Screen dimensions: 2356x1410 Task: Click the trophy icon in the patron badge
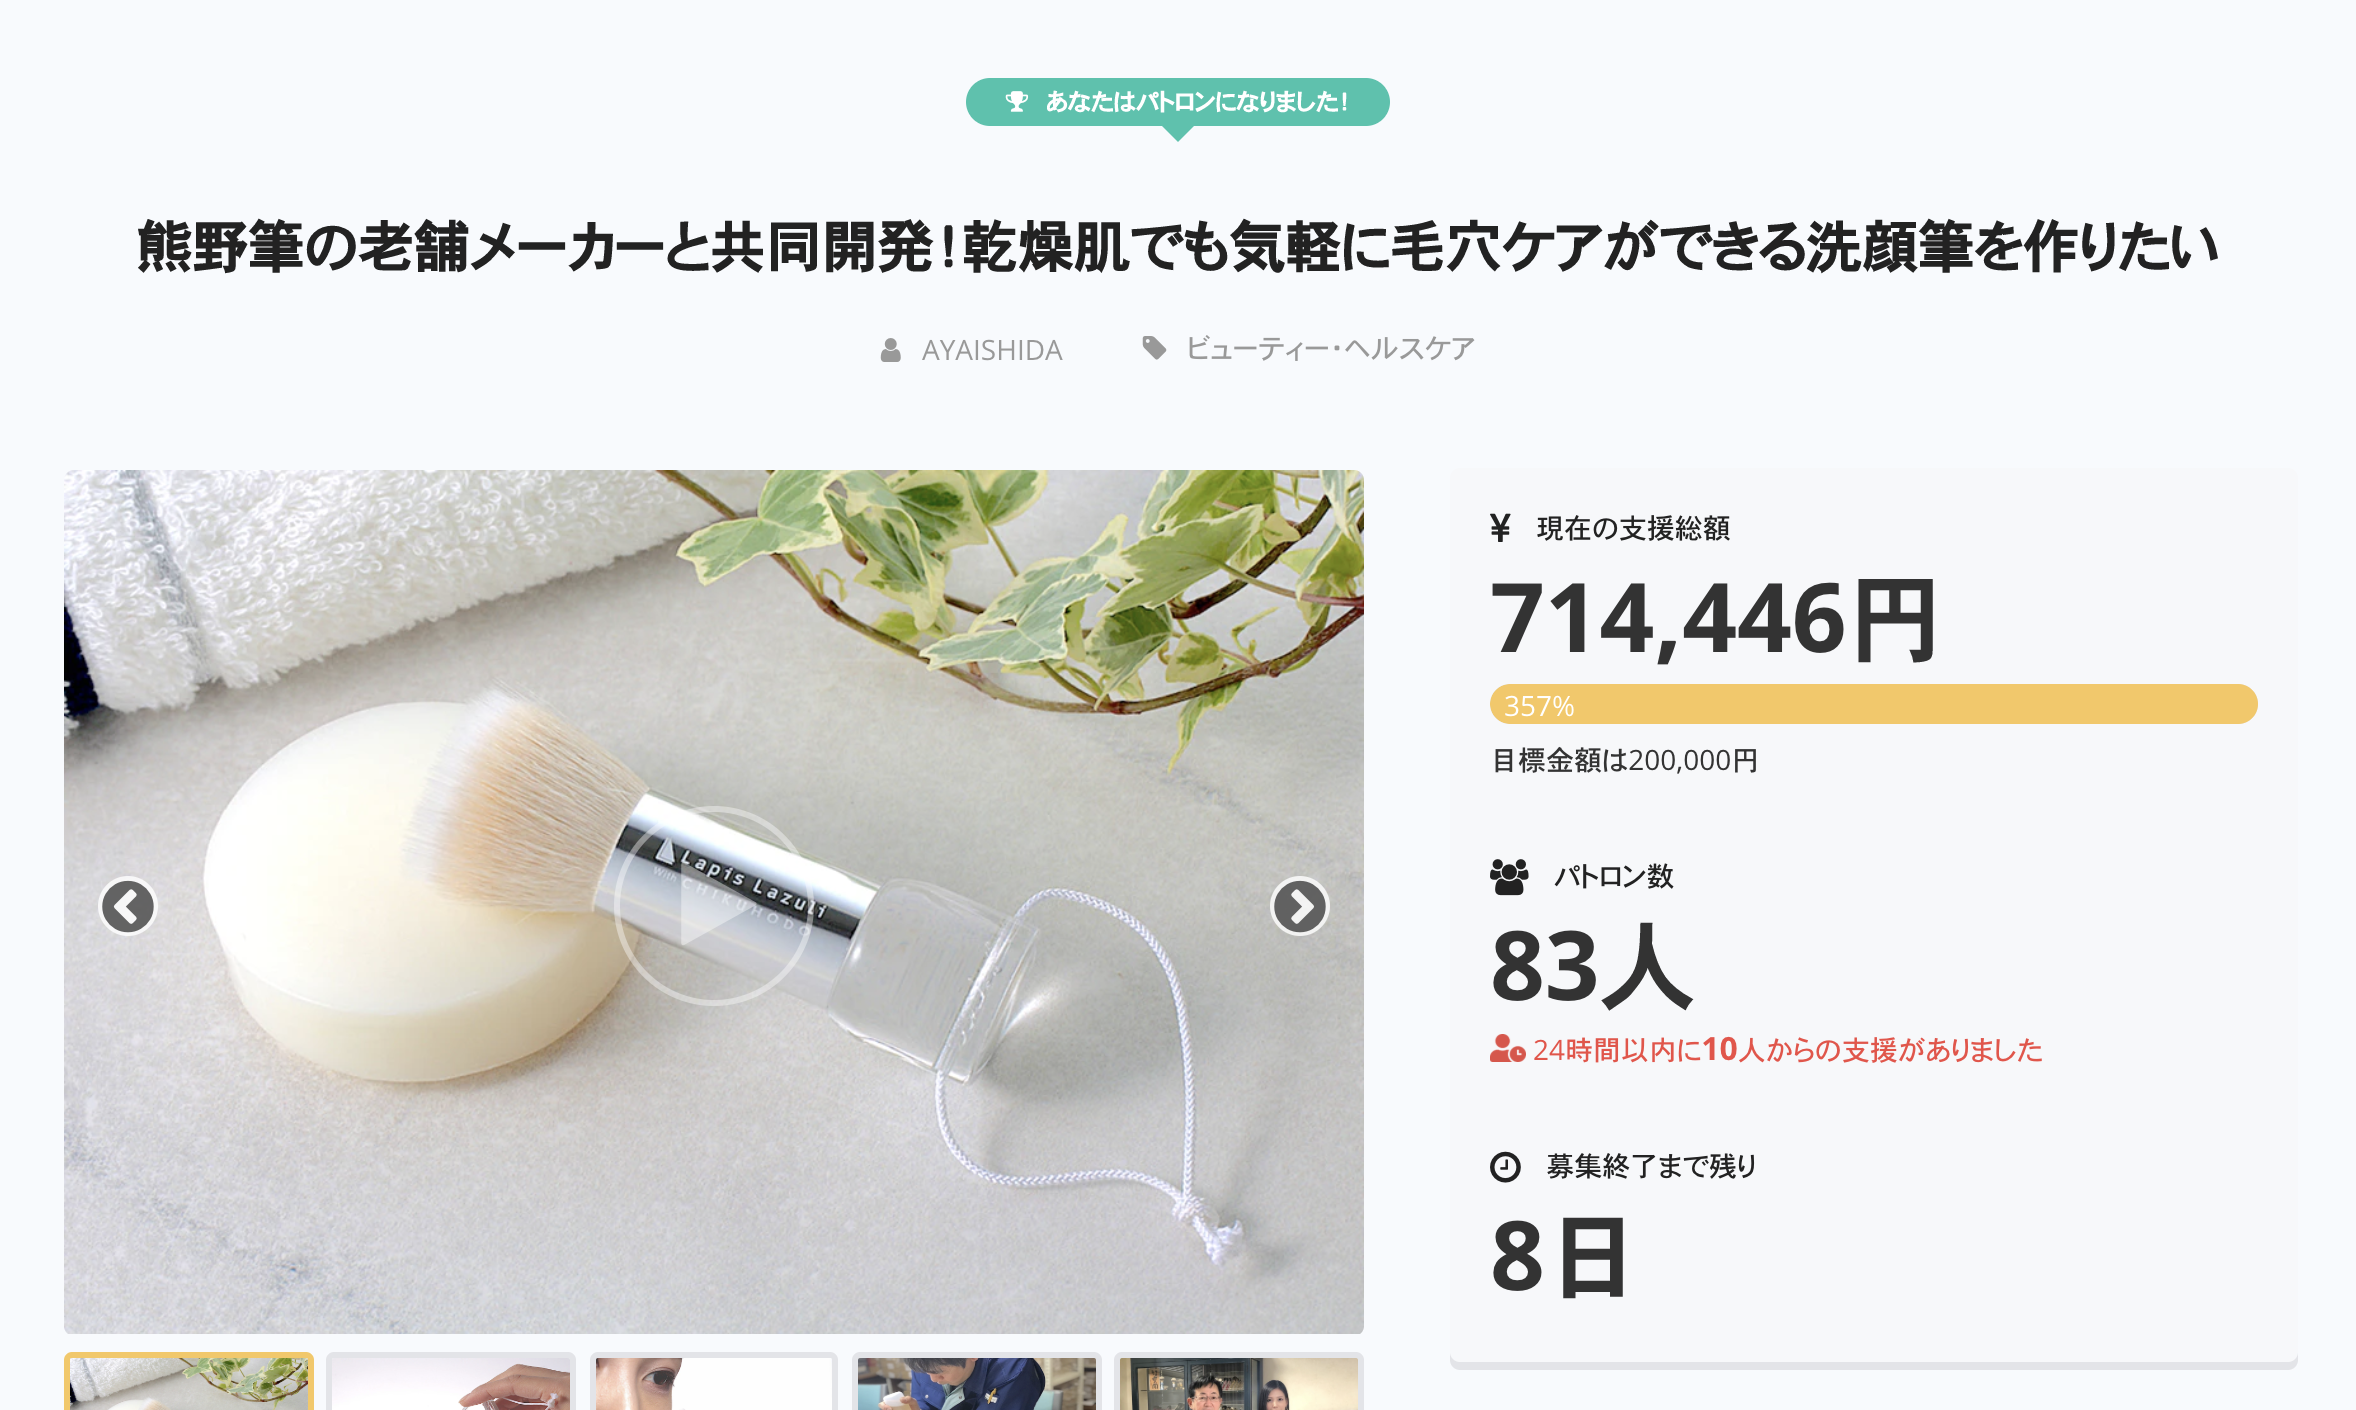1016,101
